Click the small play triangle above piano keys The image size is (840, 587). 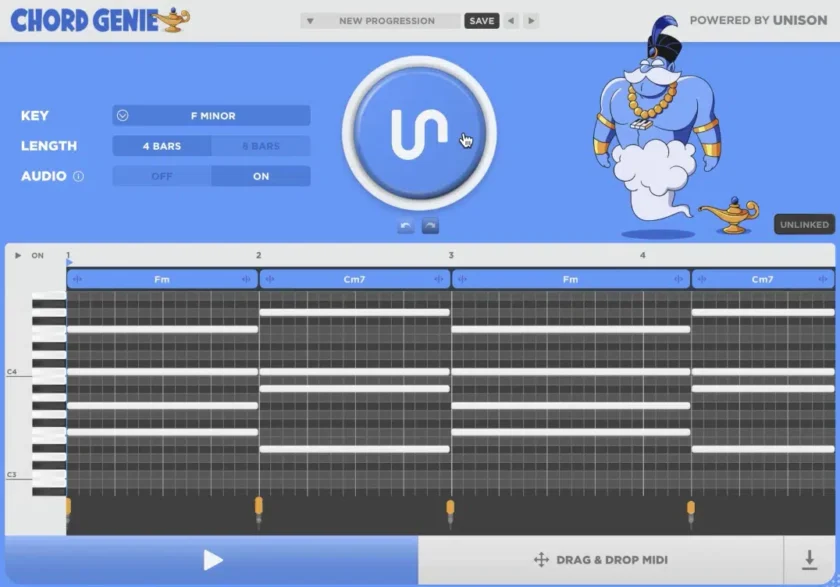pyautogui.click(x=18, y=256)
